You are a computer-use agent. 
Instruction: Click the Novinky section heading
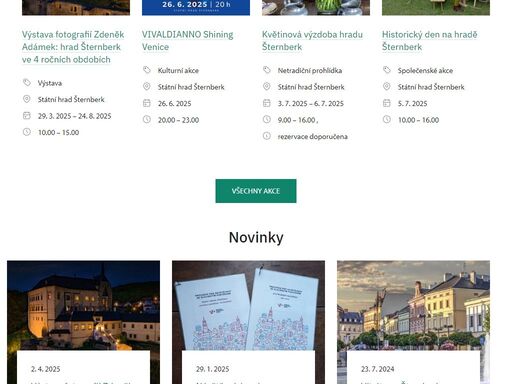tap(256, 238)
